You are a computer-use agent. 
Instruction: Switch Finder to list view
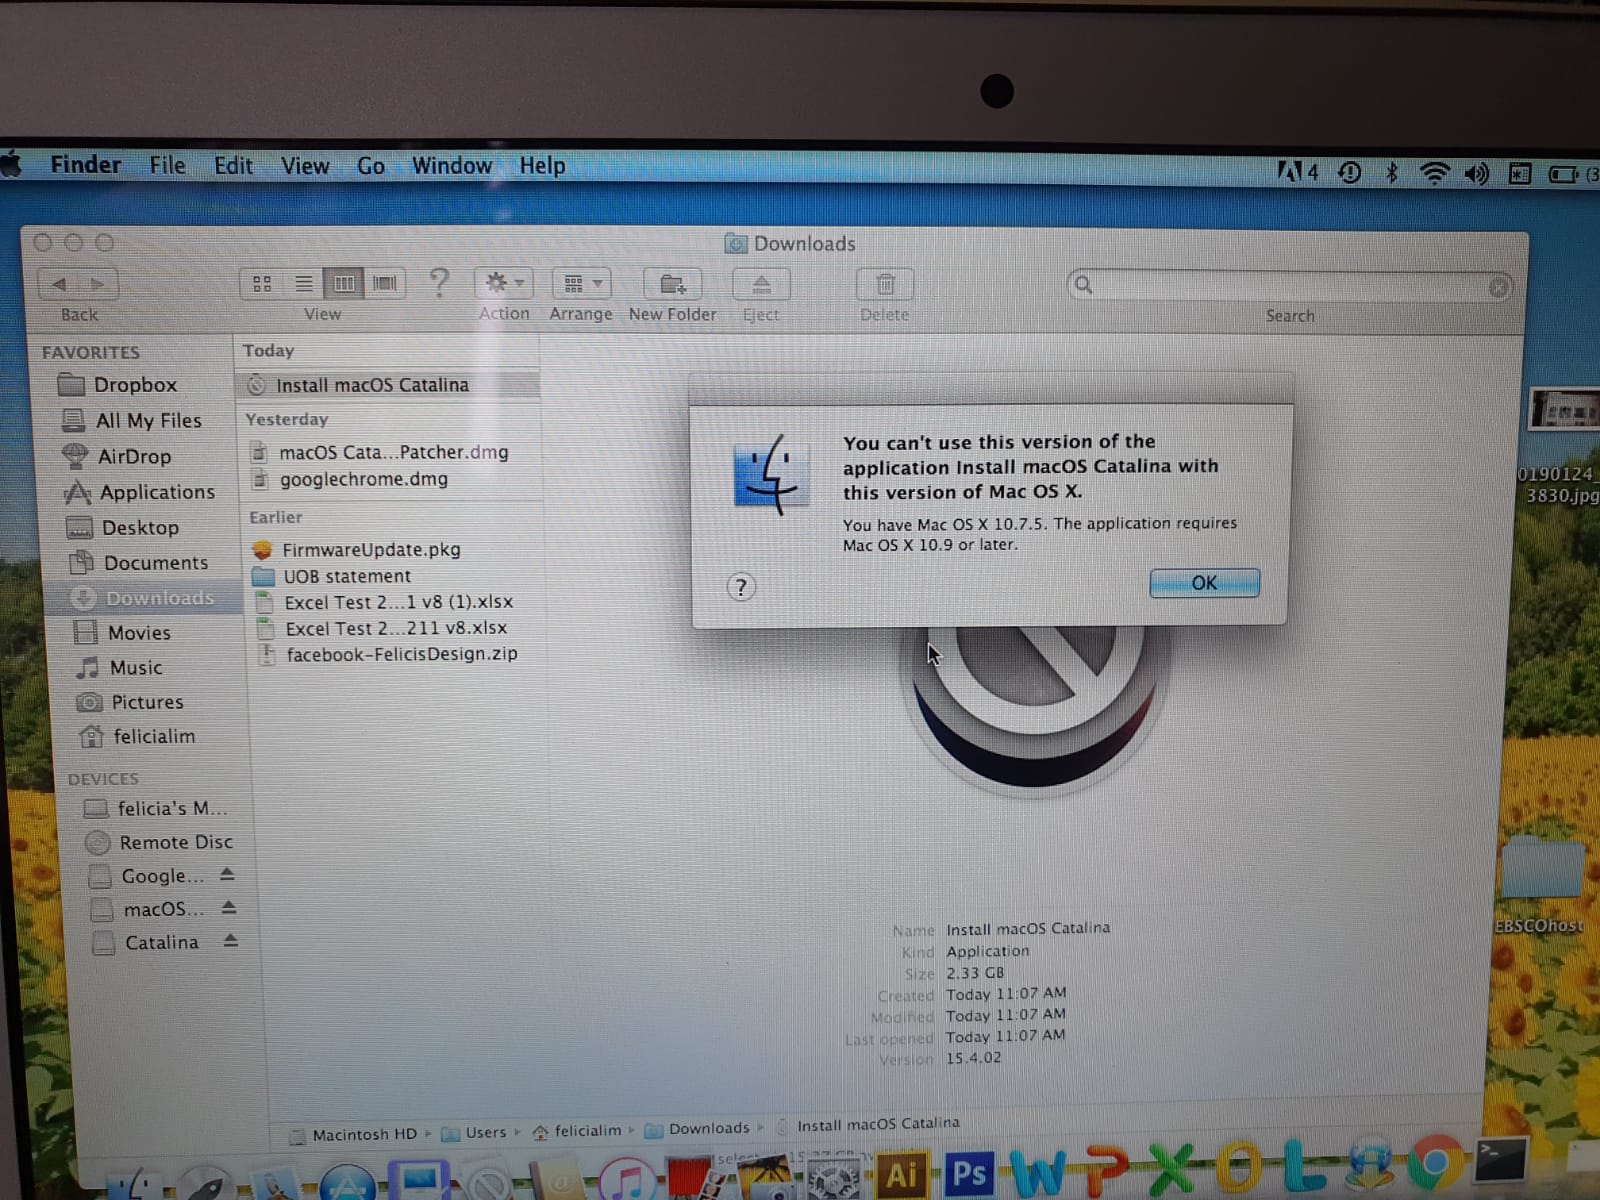[304, 284]
